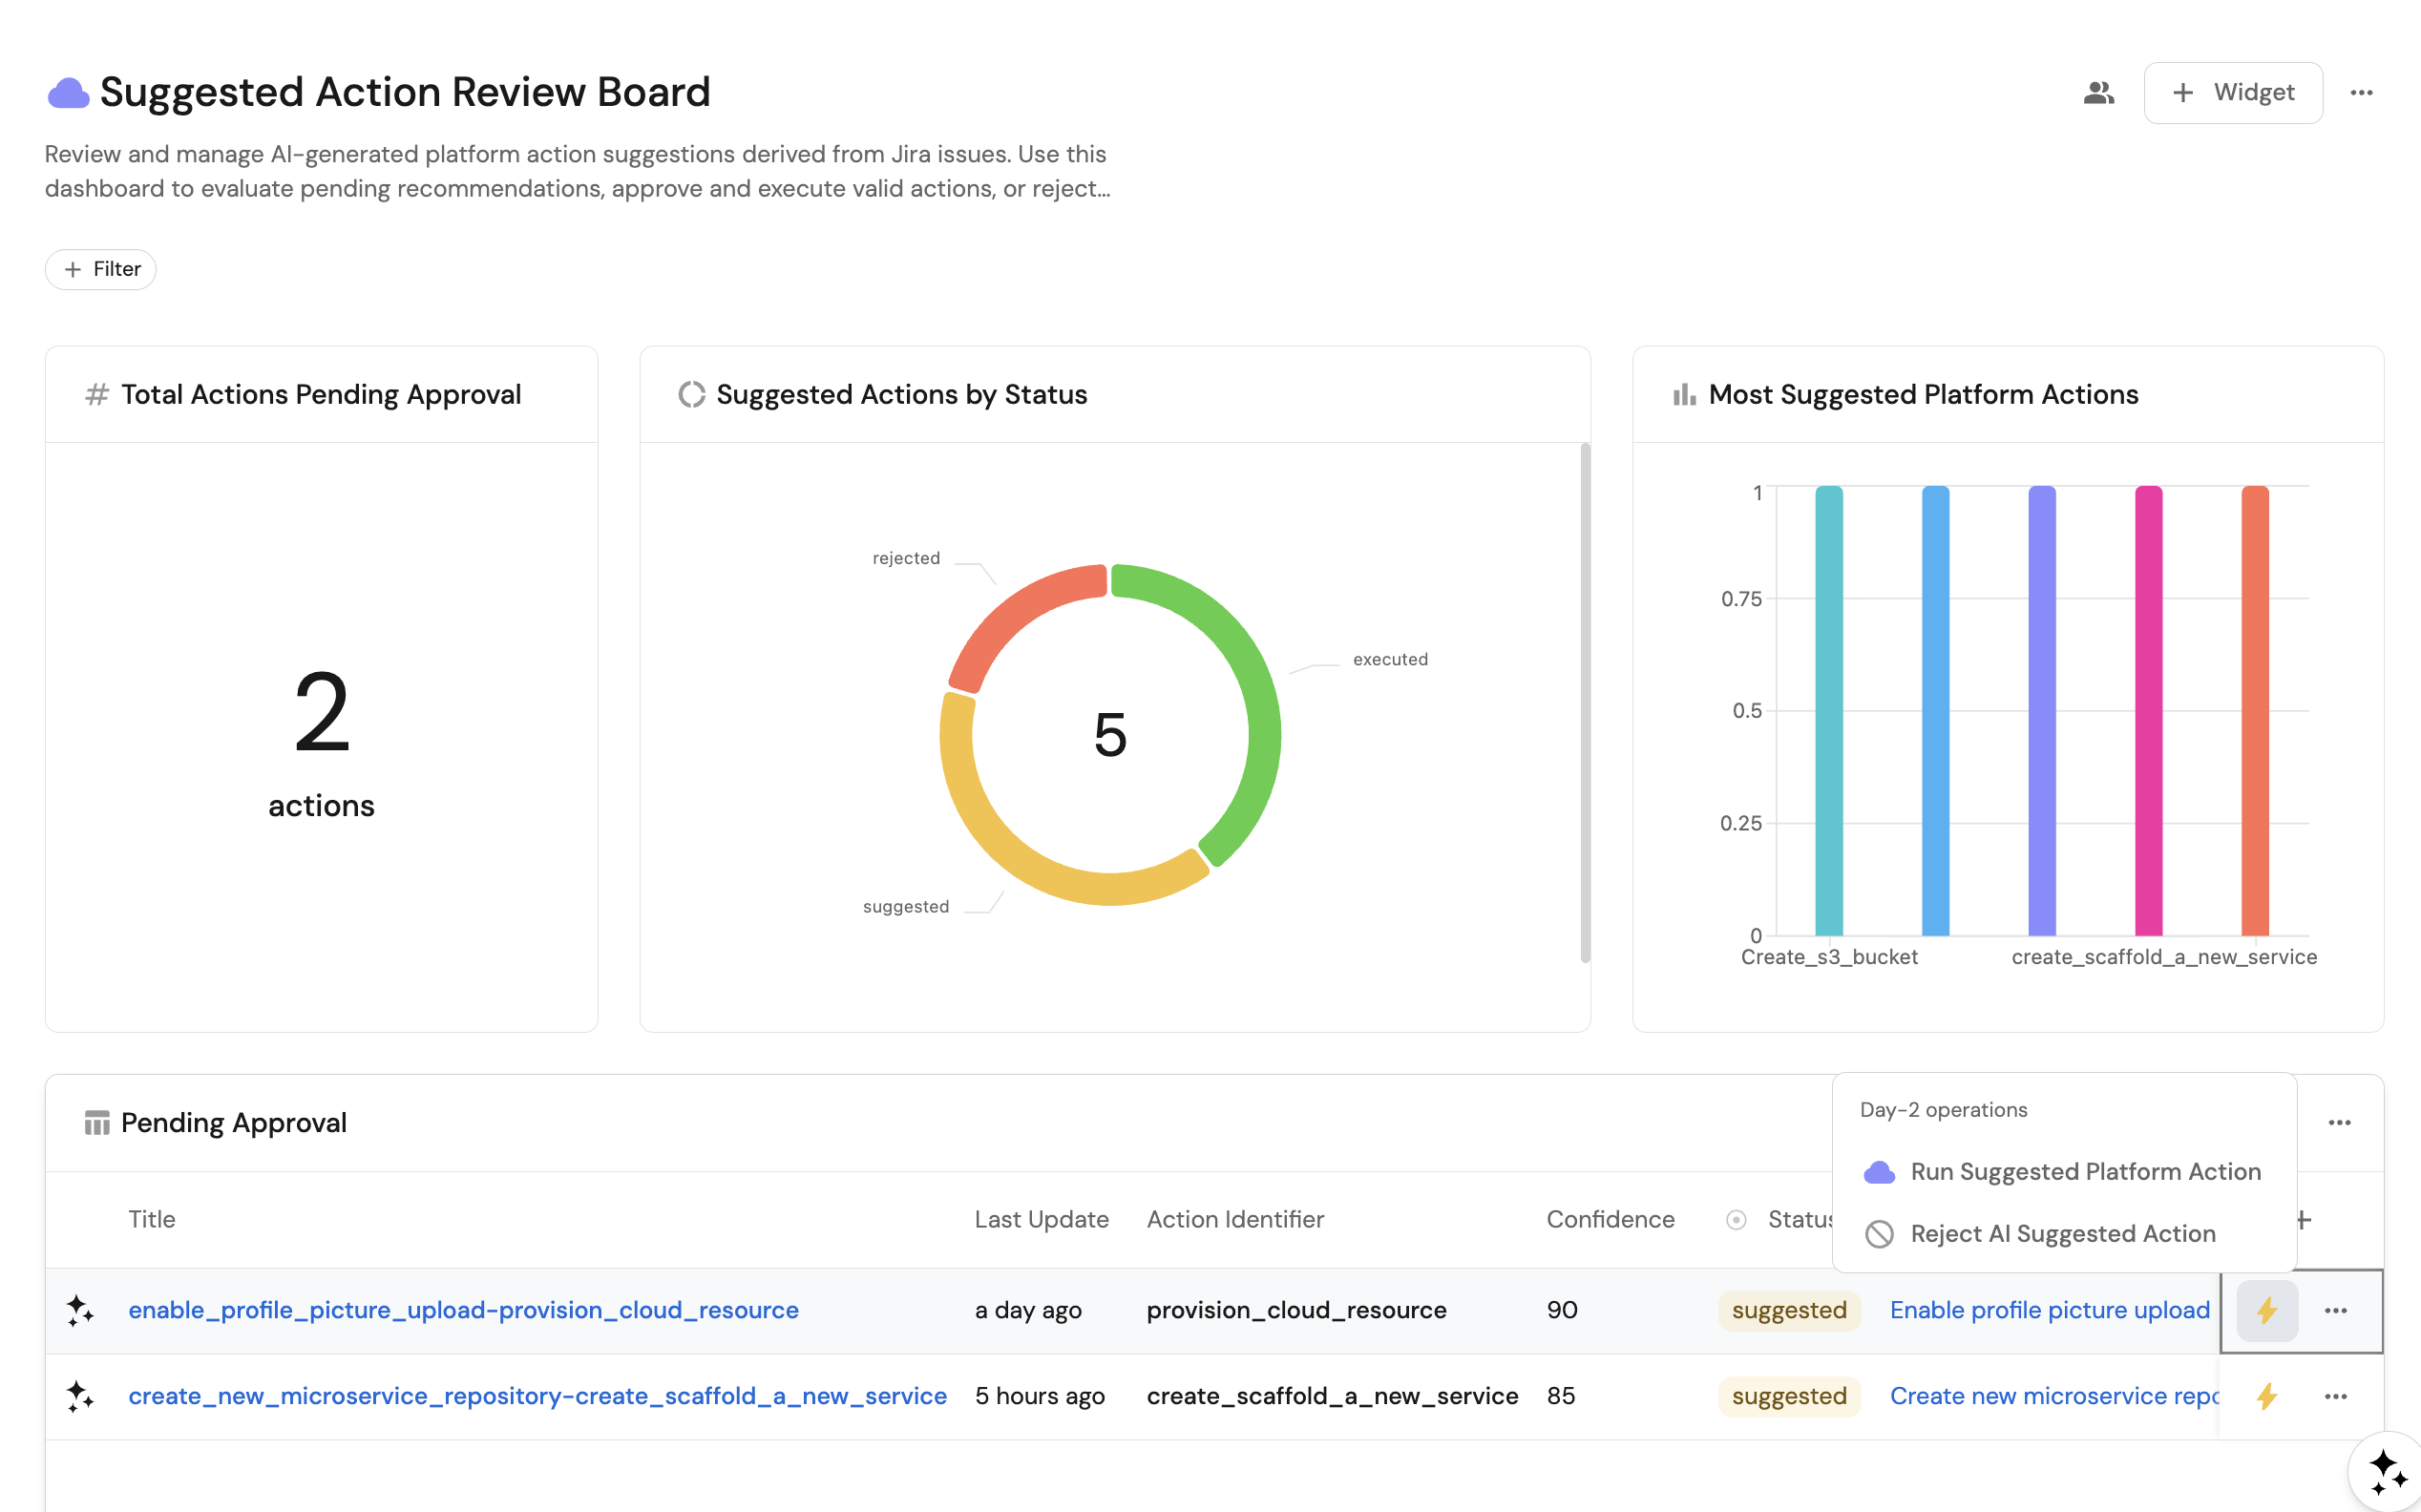The height and width of the screenshot is (1512, 2421).
Task: Open the dashboard users permissions icon
Action: coord(2098,93)
